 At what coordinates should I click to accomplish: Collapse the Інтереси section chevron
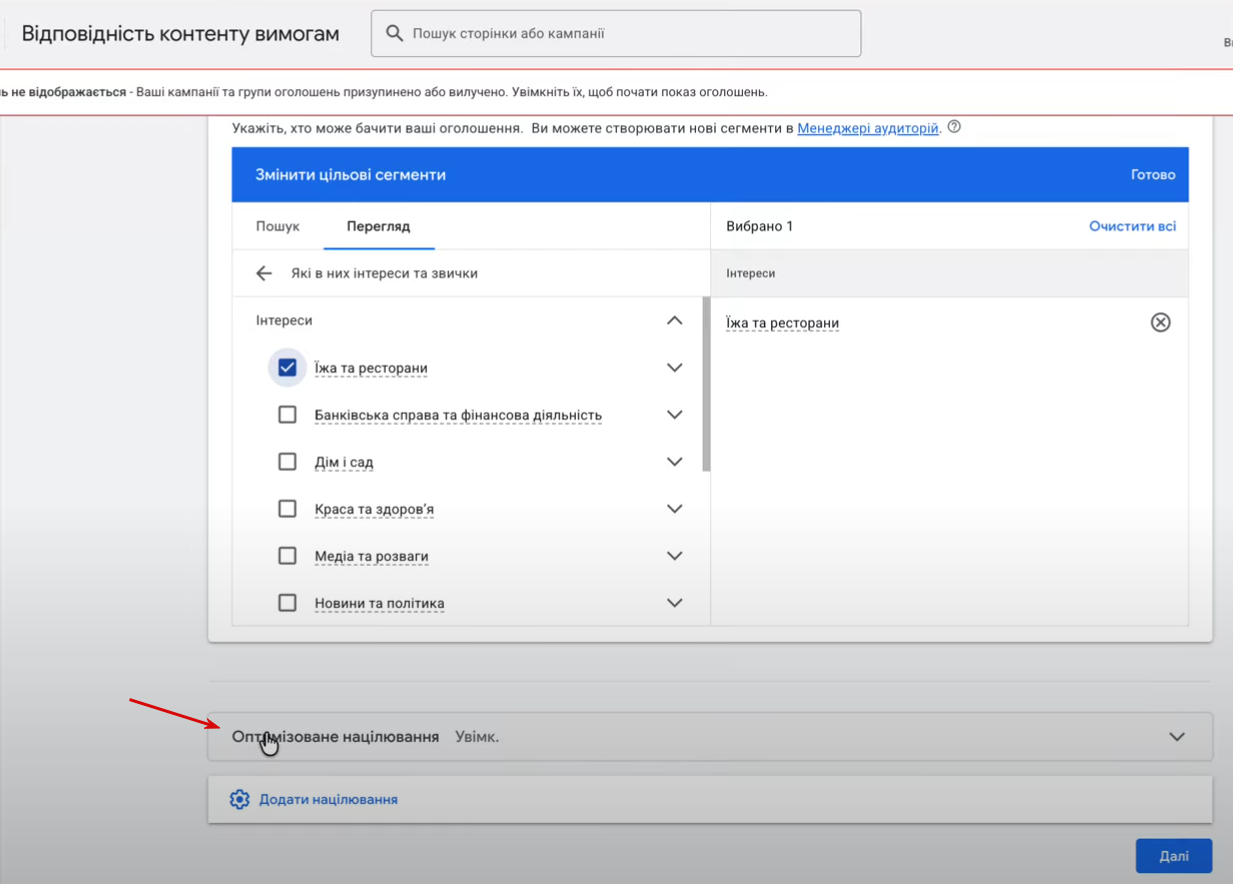674,321
